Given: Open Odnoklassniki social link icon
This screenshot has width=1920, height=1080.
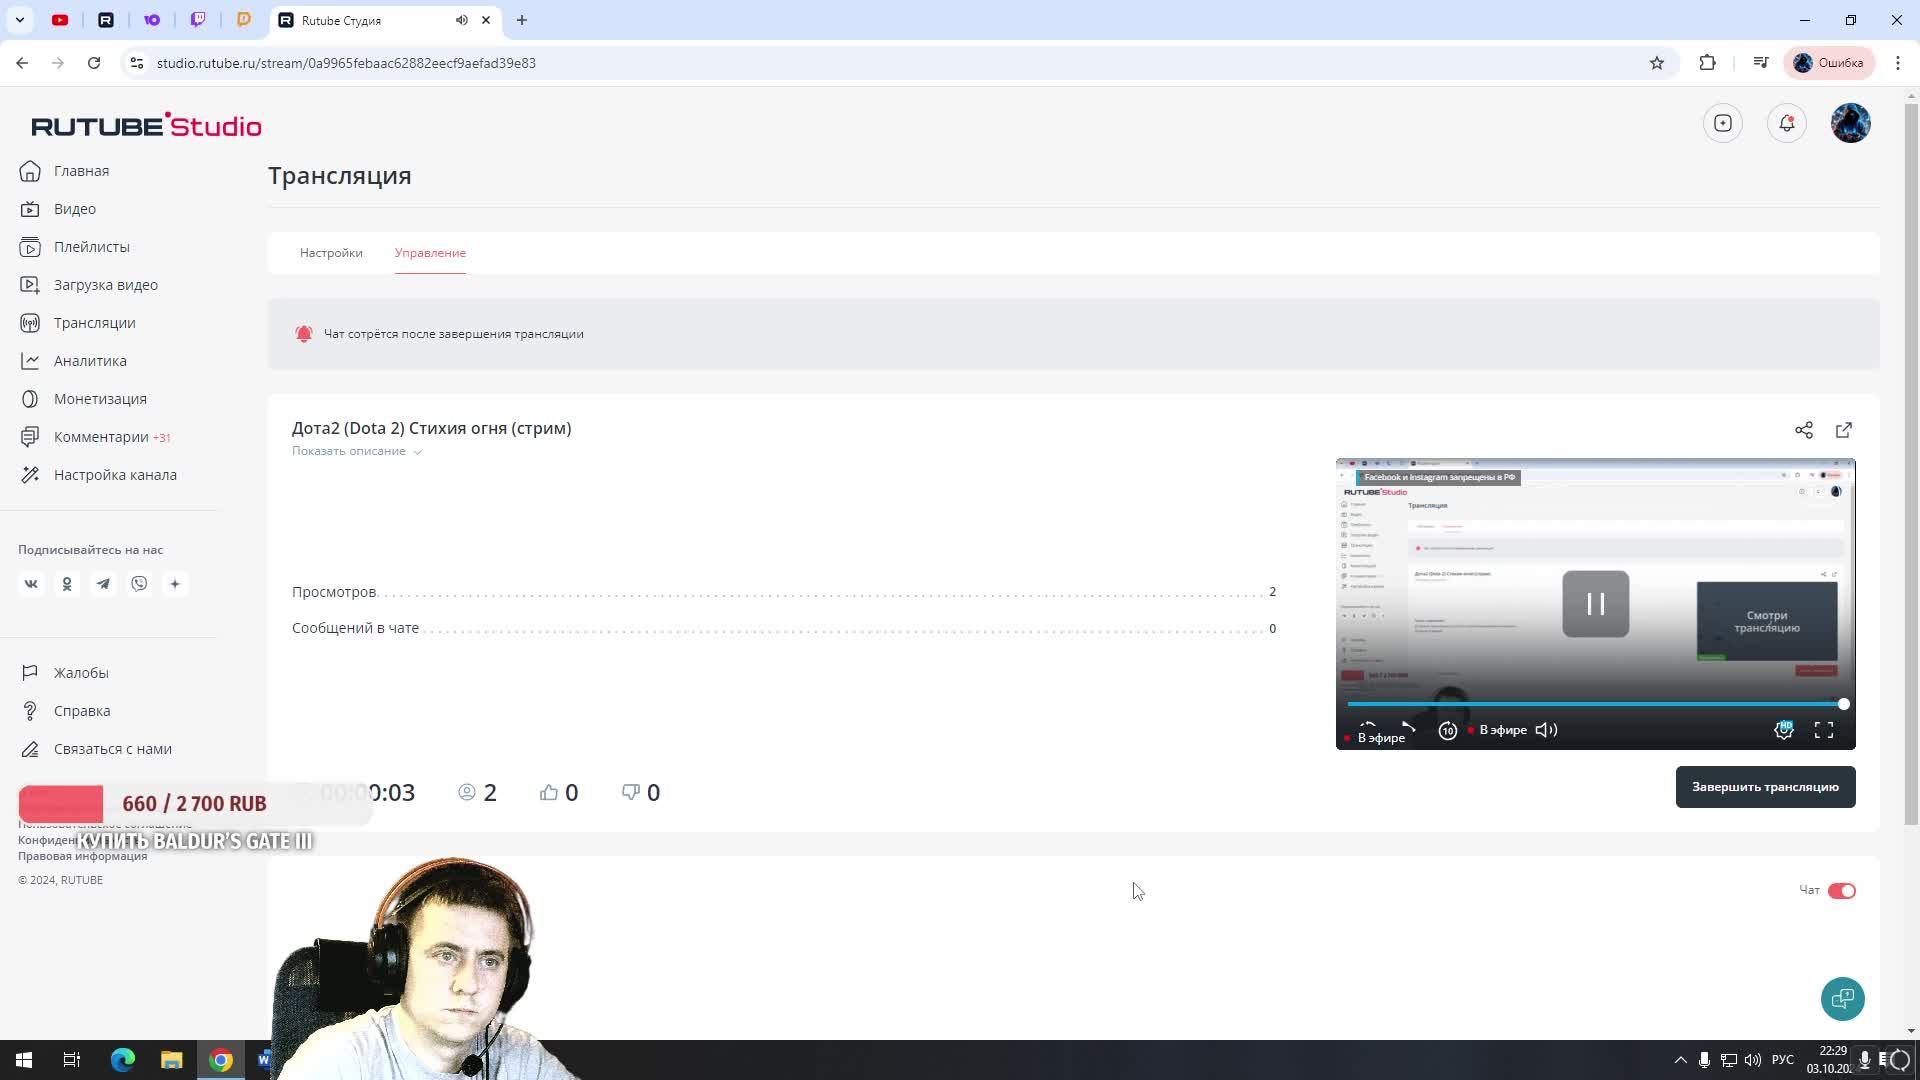Looking at the screenshot, I should [x=67, y=584].
